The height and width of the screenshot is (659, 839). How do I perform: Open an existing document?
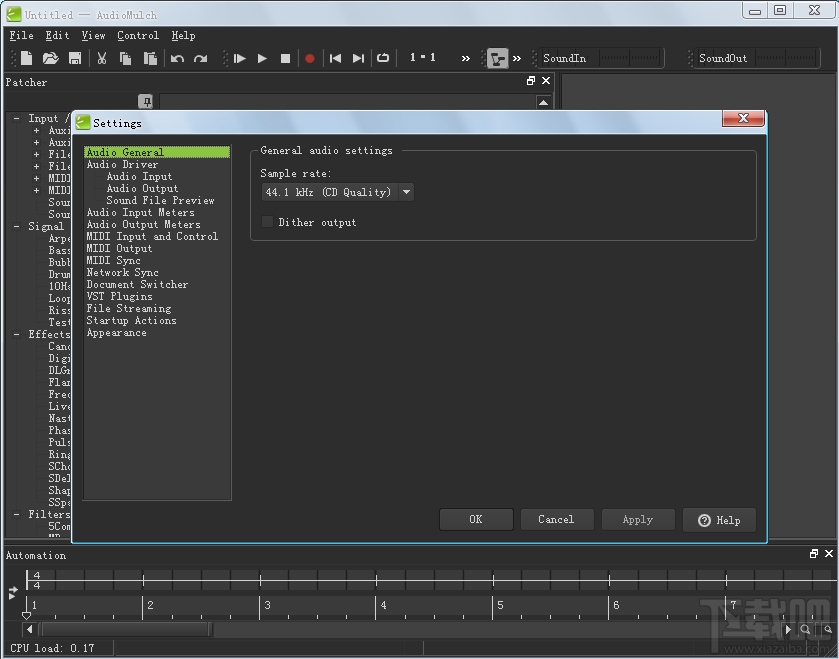(50, 58)
